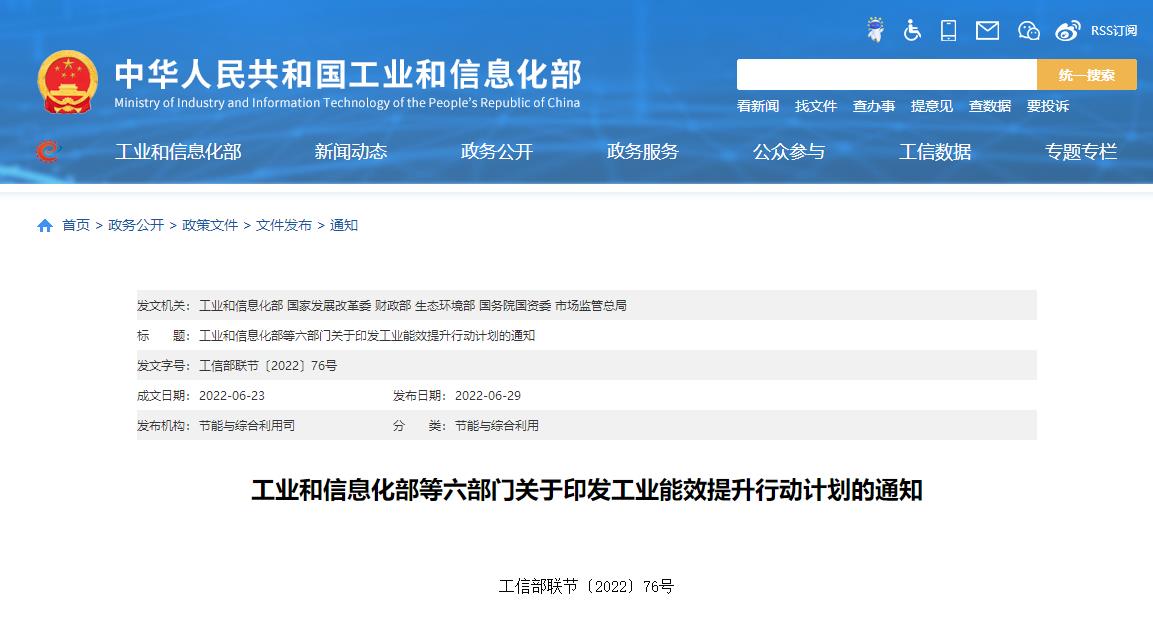Go to 通知 in breadcrumb
Viewport: 1153px width, 622px height.
[343, 225]
